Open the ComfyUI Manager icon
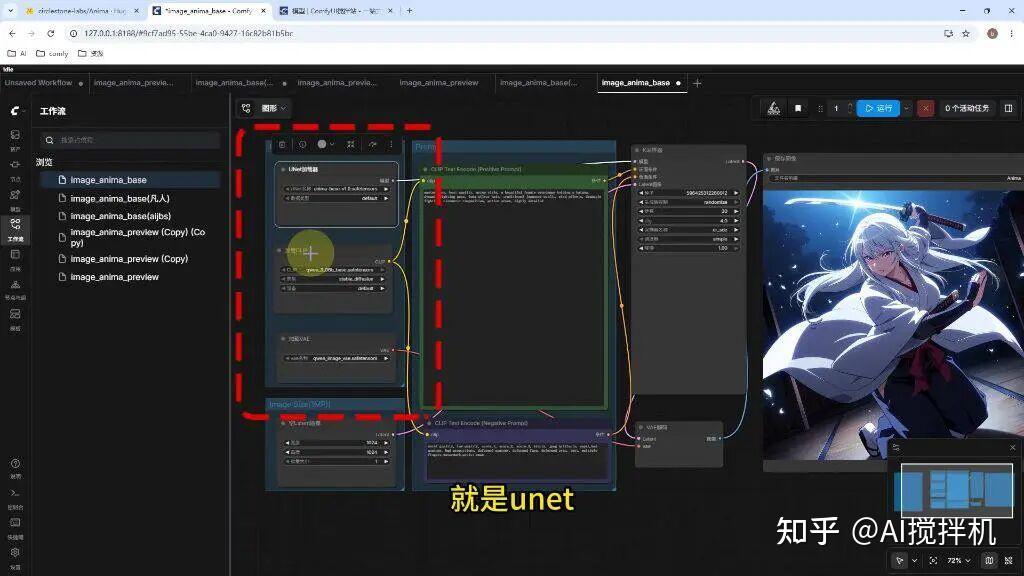Screen dimensions: 1024x576 tap(774, 108)
